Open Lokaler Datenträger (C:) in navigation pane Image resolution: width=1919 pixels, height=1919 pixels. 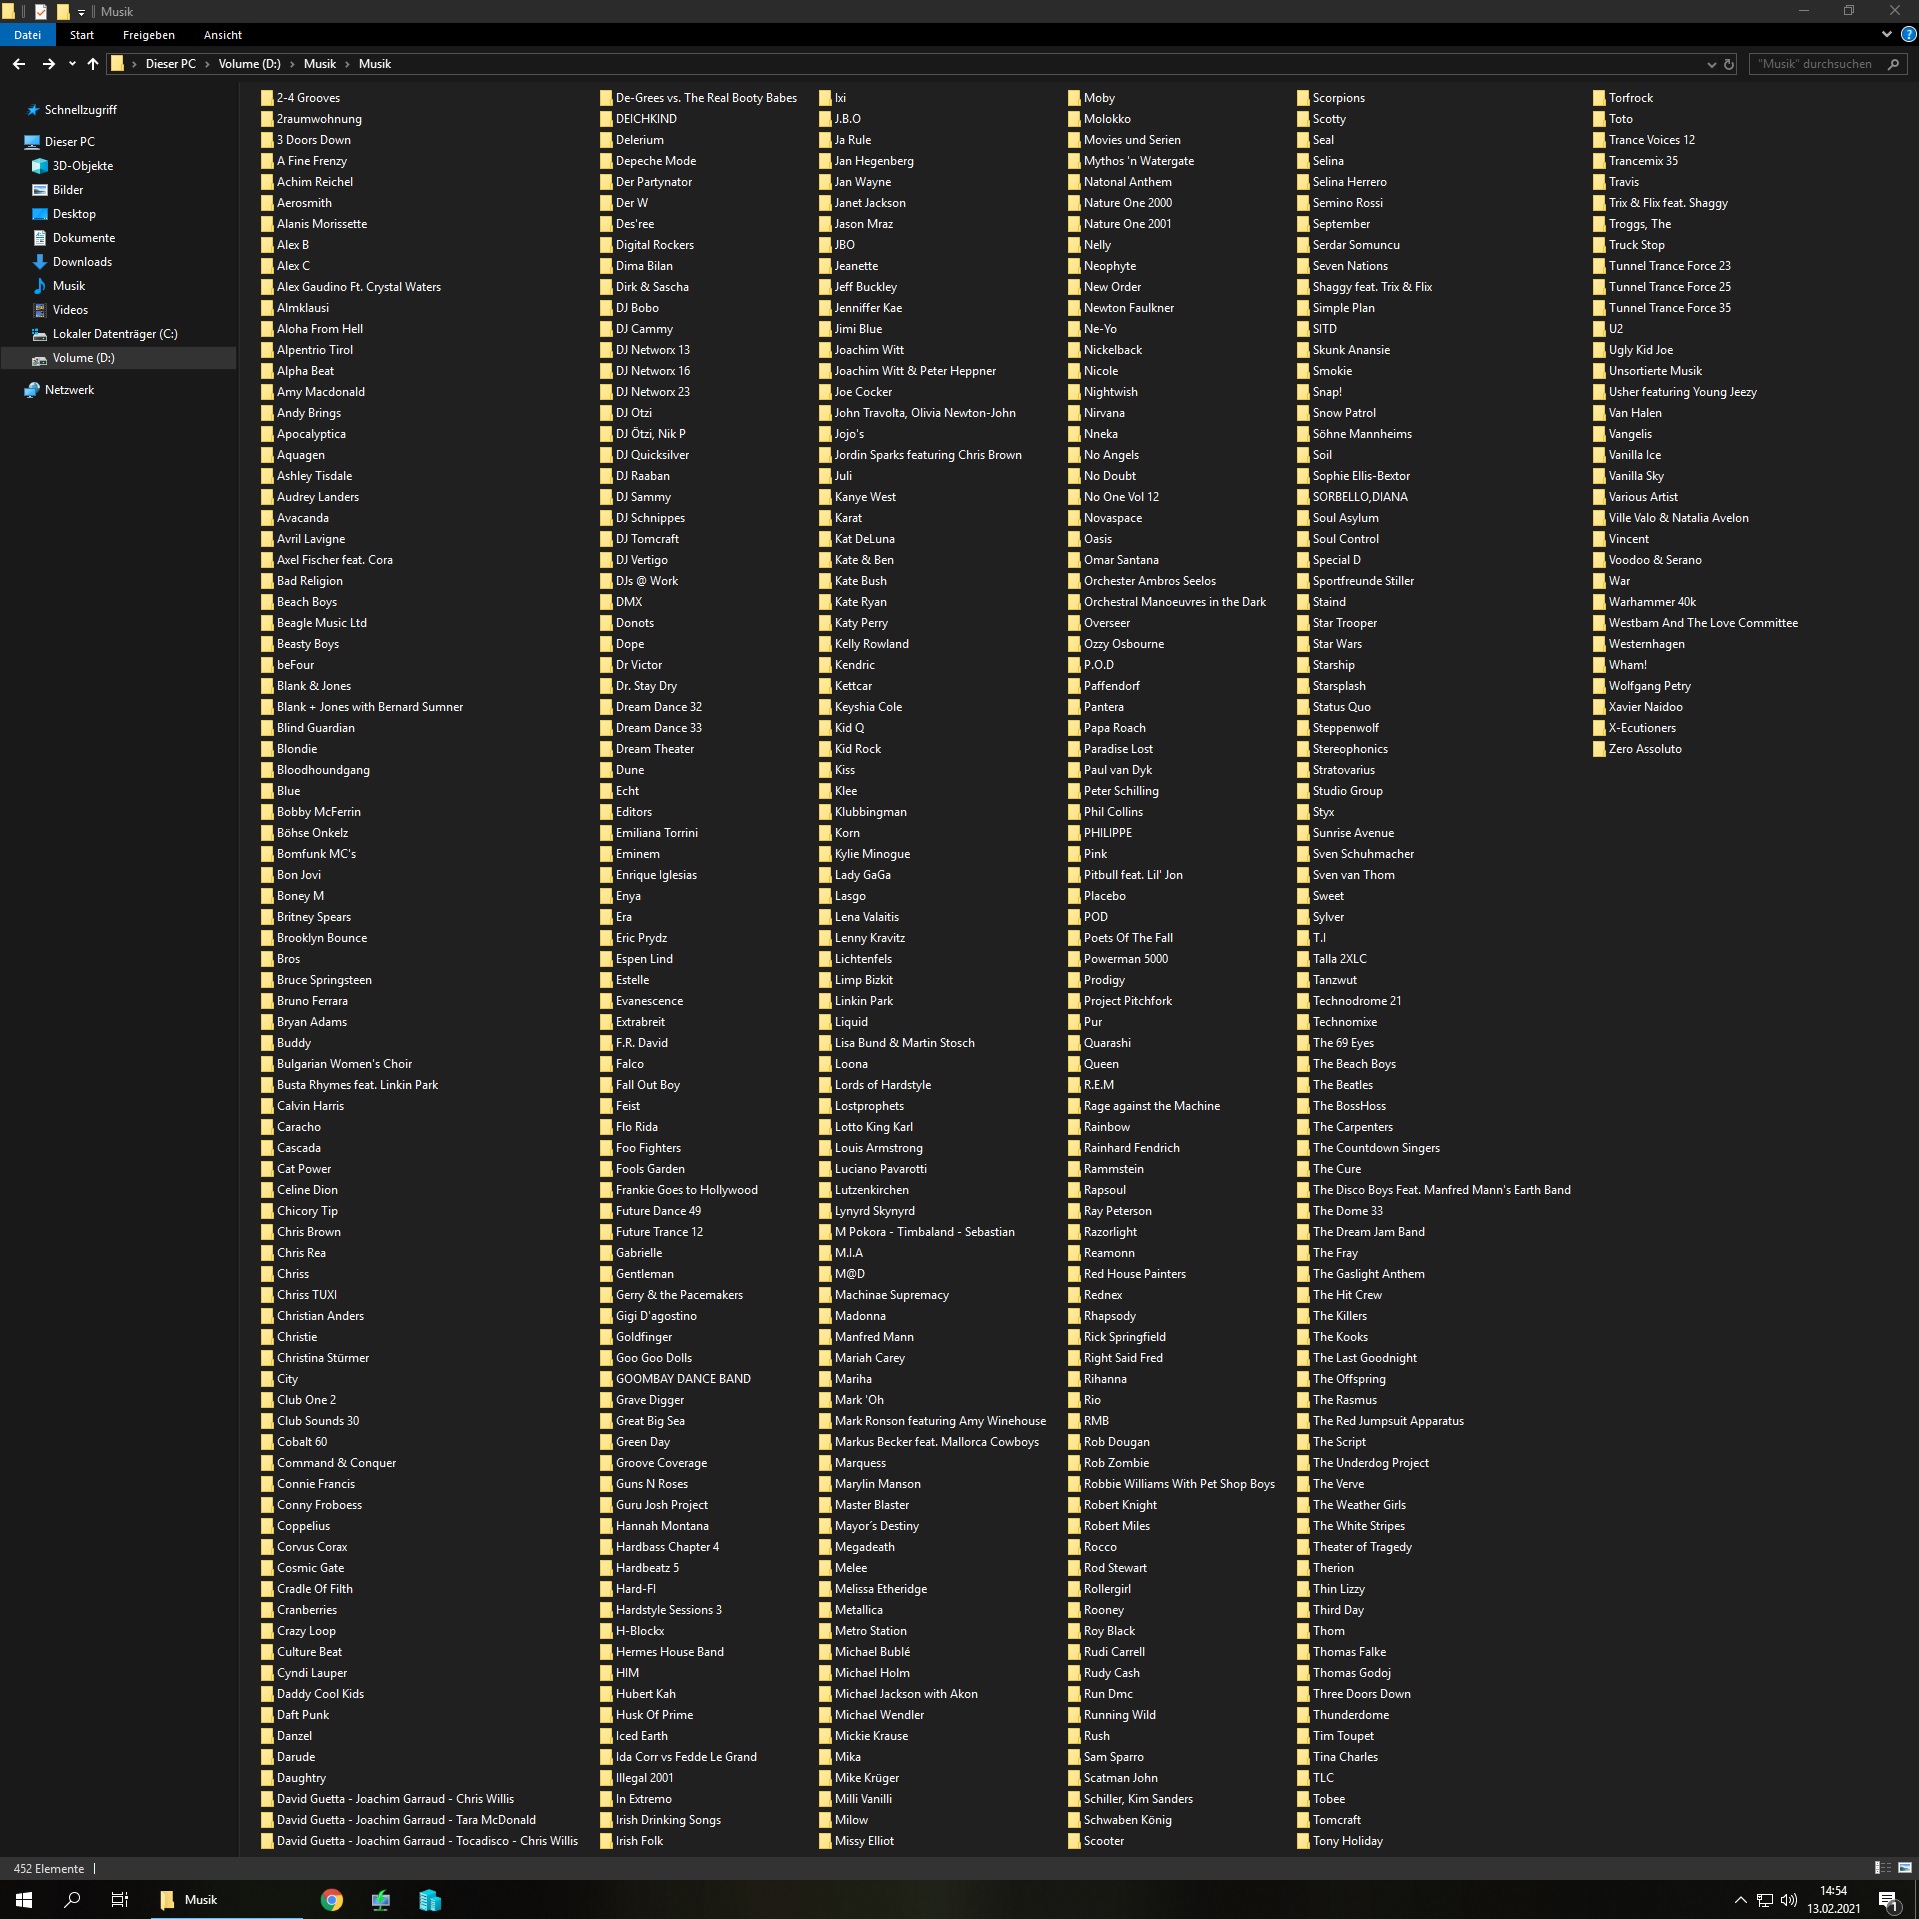tap(104, 334)
